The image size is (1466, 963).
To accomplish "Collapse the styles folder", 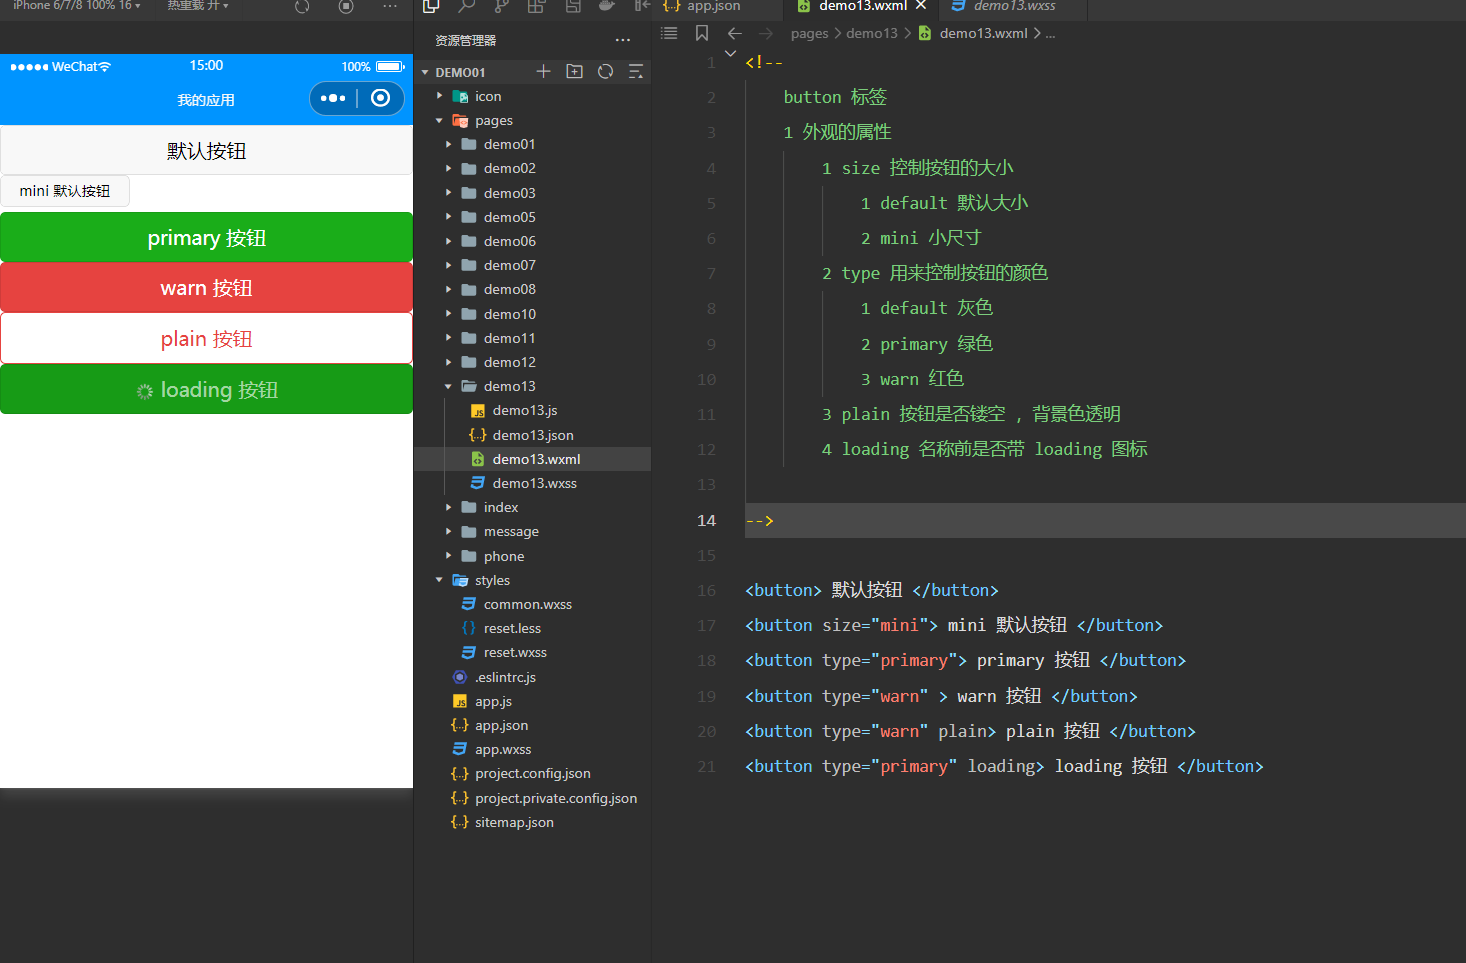I will (x=439, y=580).
